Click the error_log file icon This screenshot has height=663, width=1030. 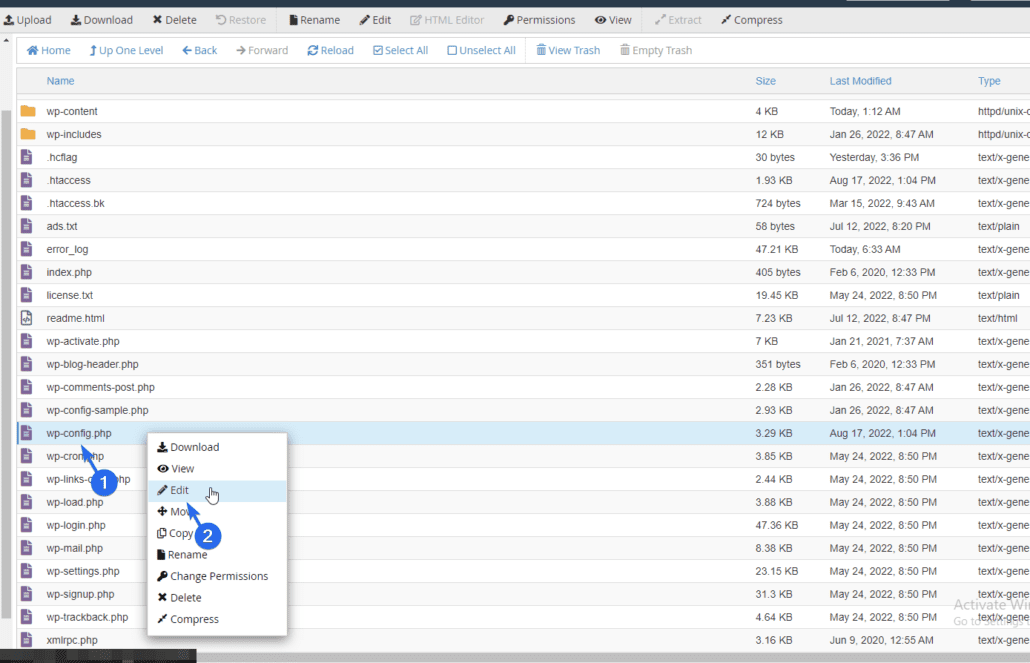pyautogui.click(x=26, y=249)
